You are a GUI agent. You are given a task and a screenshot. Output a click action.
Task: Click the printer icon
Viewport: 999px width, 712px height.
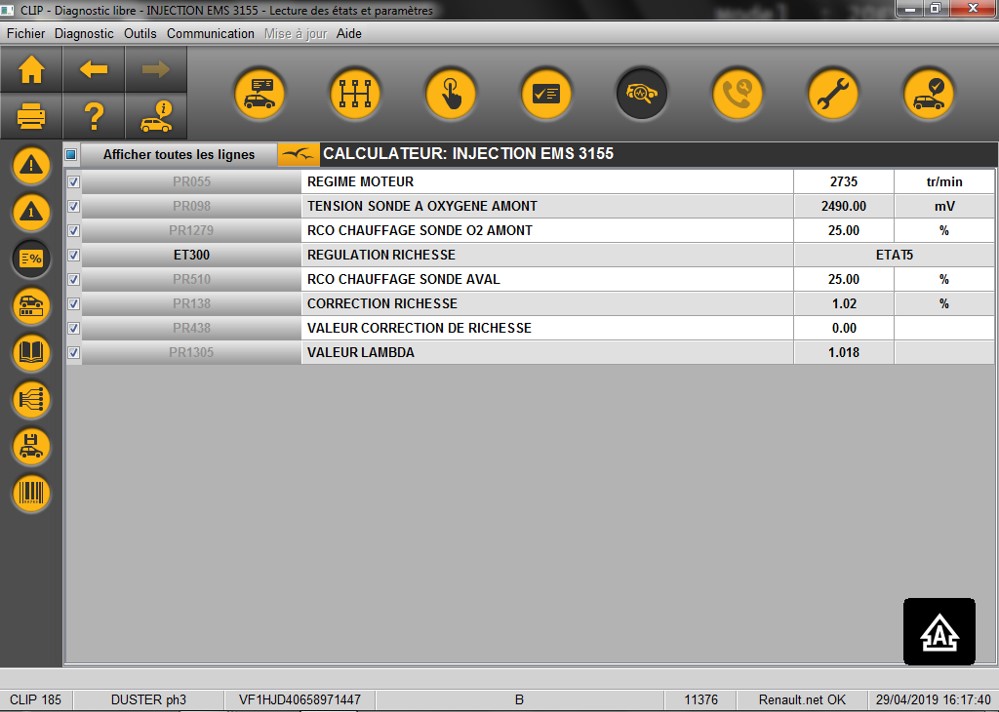(31, 117)
